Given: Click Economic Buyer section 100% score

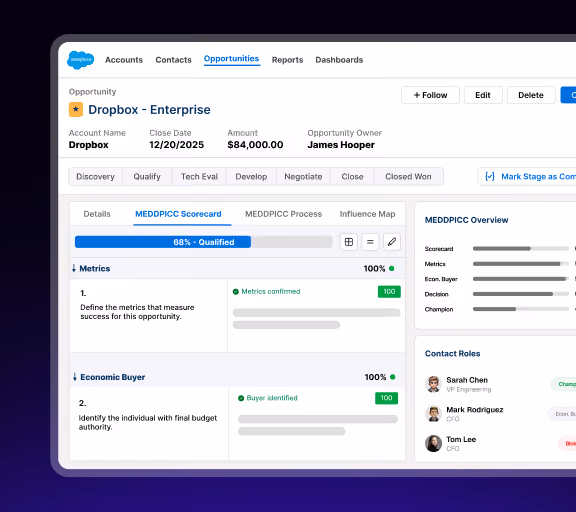Looking at the screenshot, I should [x=375, y=377].
